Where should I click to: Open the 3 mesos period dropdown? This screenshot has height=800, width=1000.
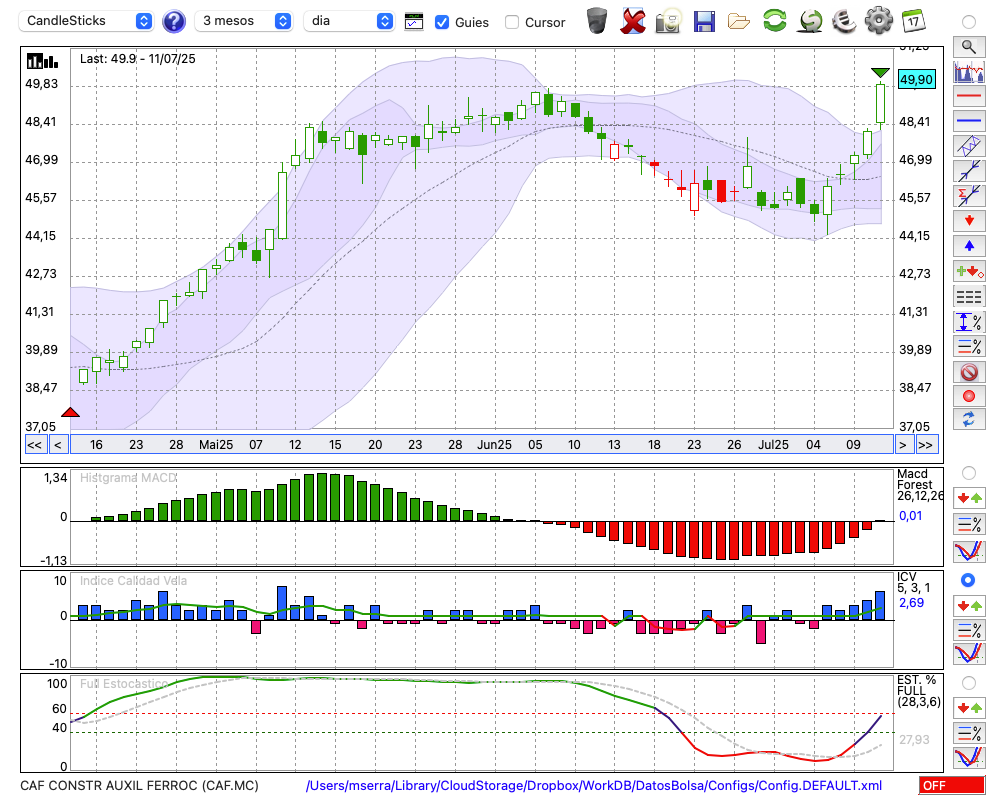coord(243,21)
